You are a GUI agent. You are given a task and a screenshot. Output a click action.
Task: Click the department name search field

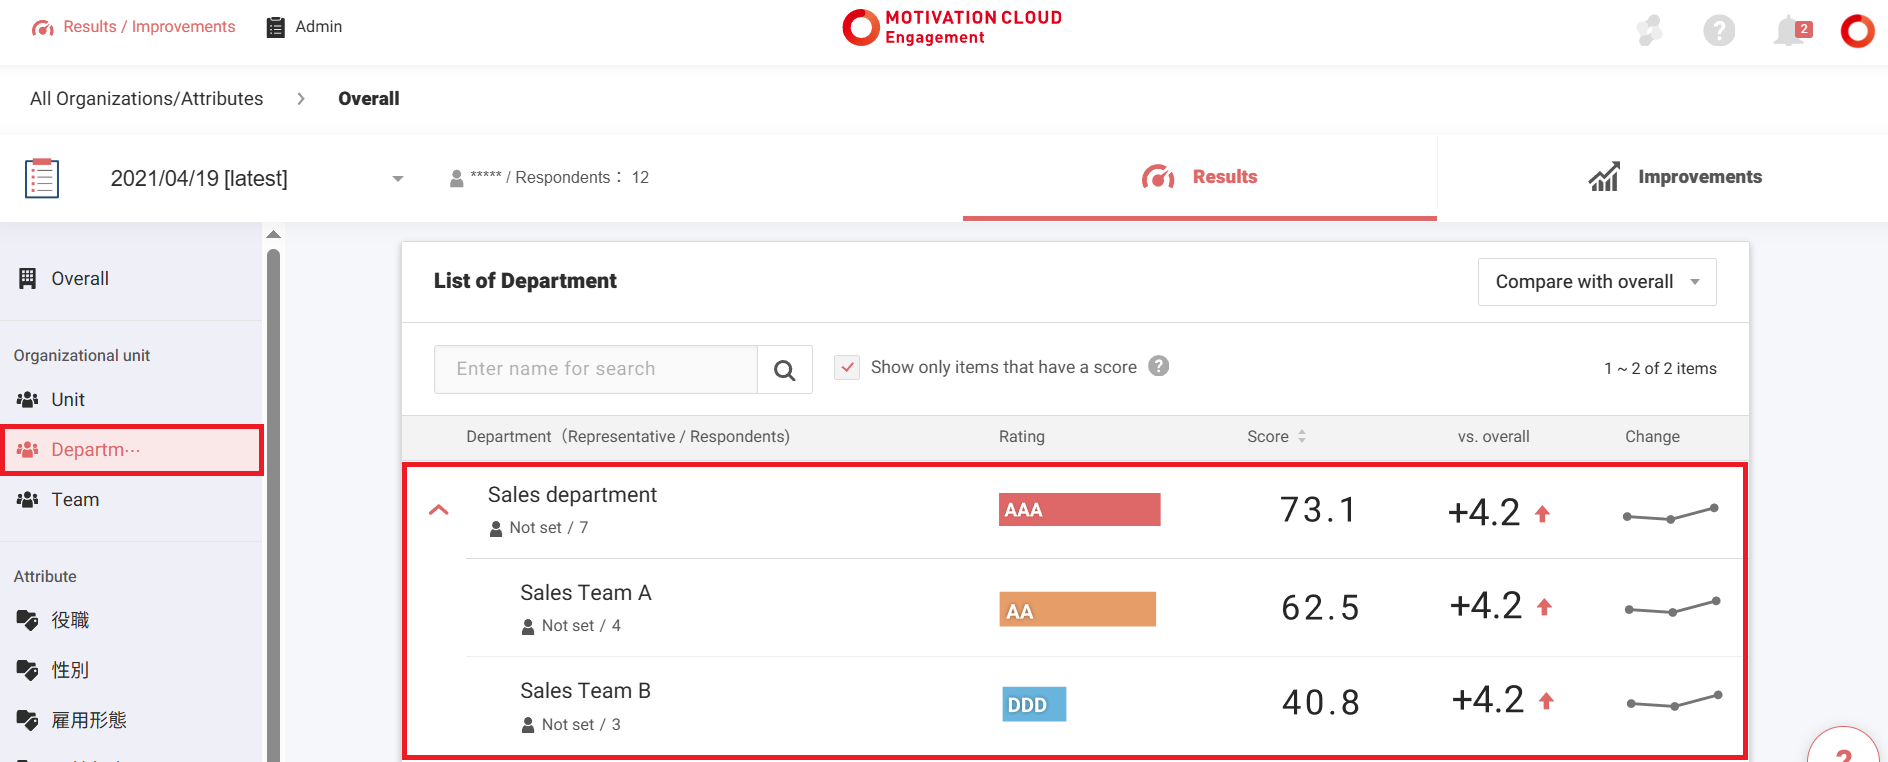pos(596,369)
